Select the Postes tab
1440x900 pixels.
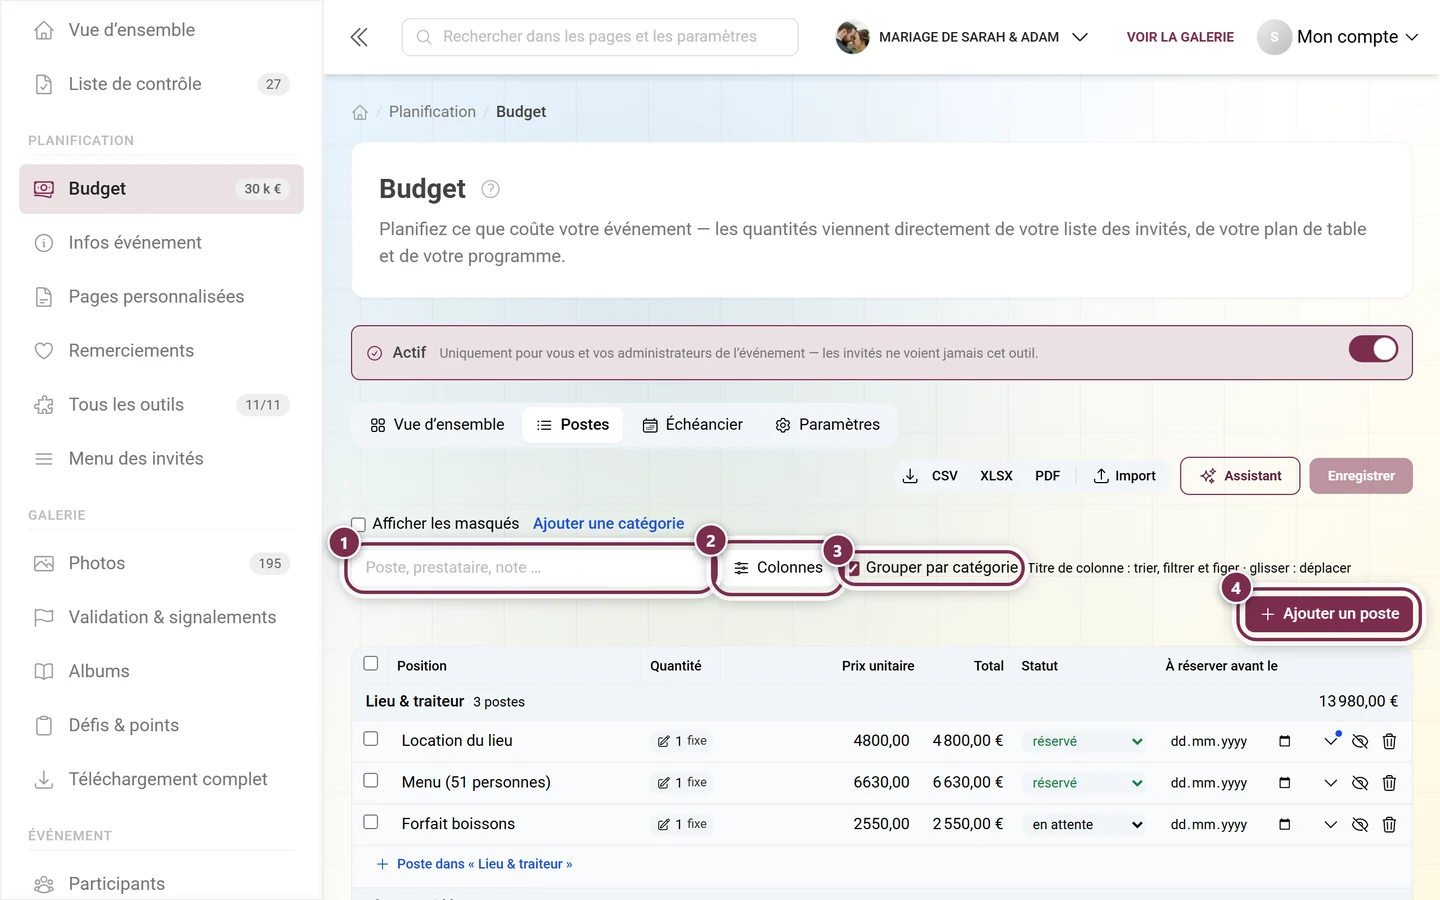(573, 425)
